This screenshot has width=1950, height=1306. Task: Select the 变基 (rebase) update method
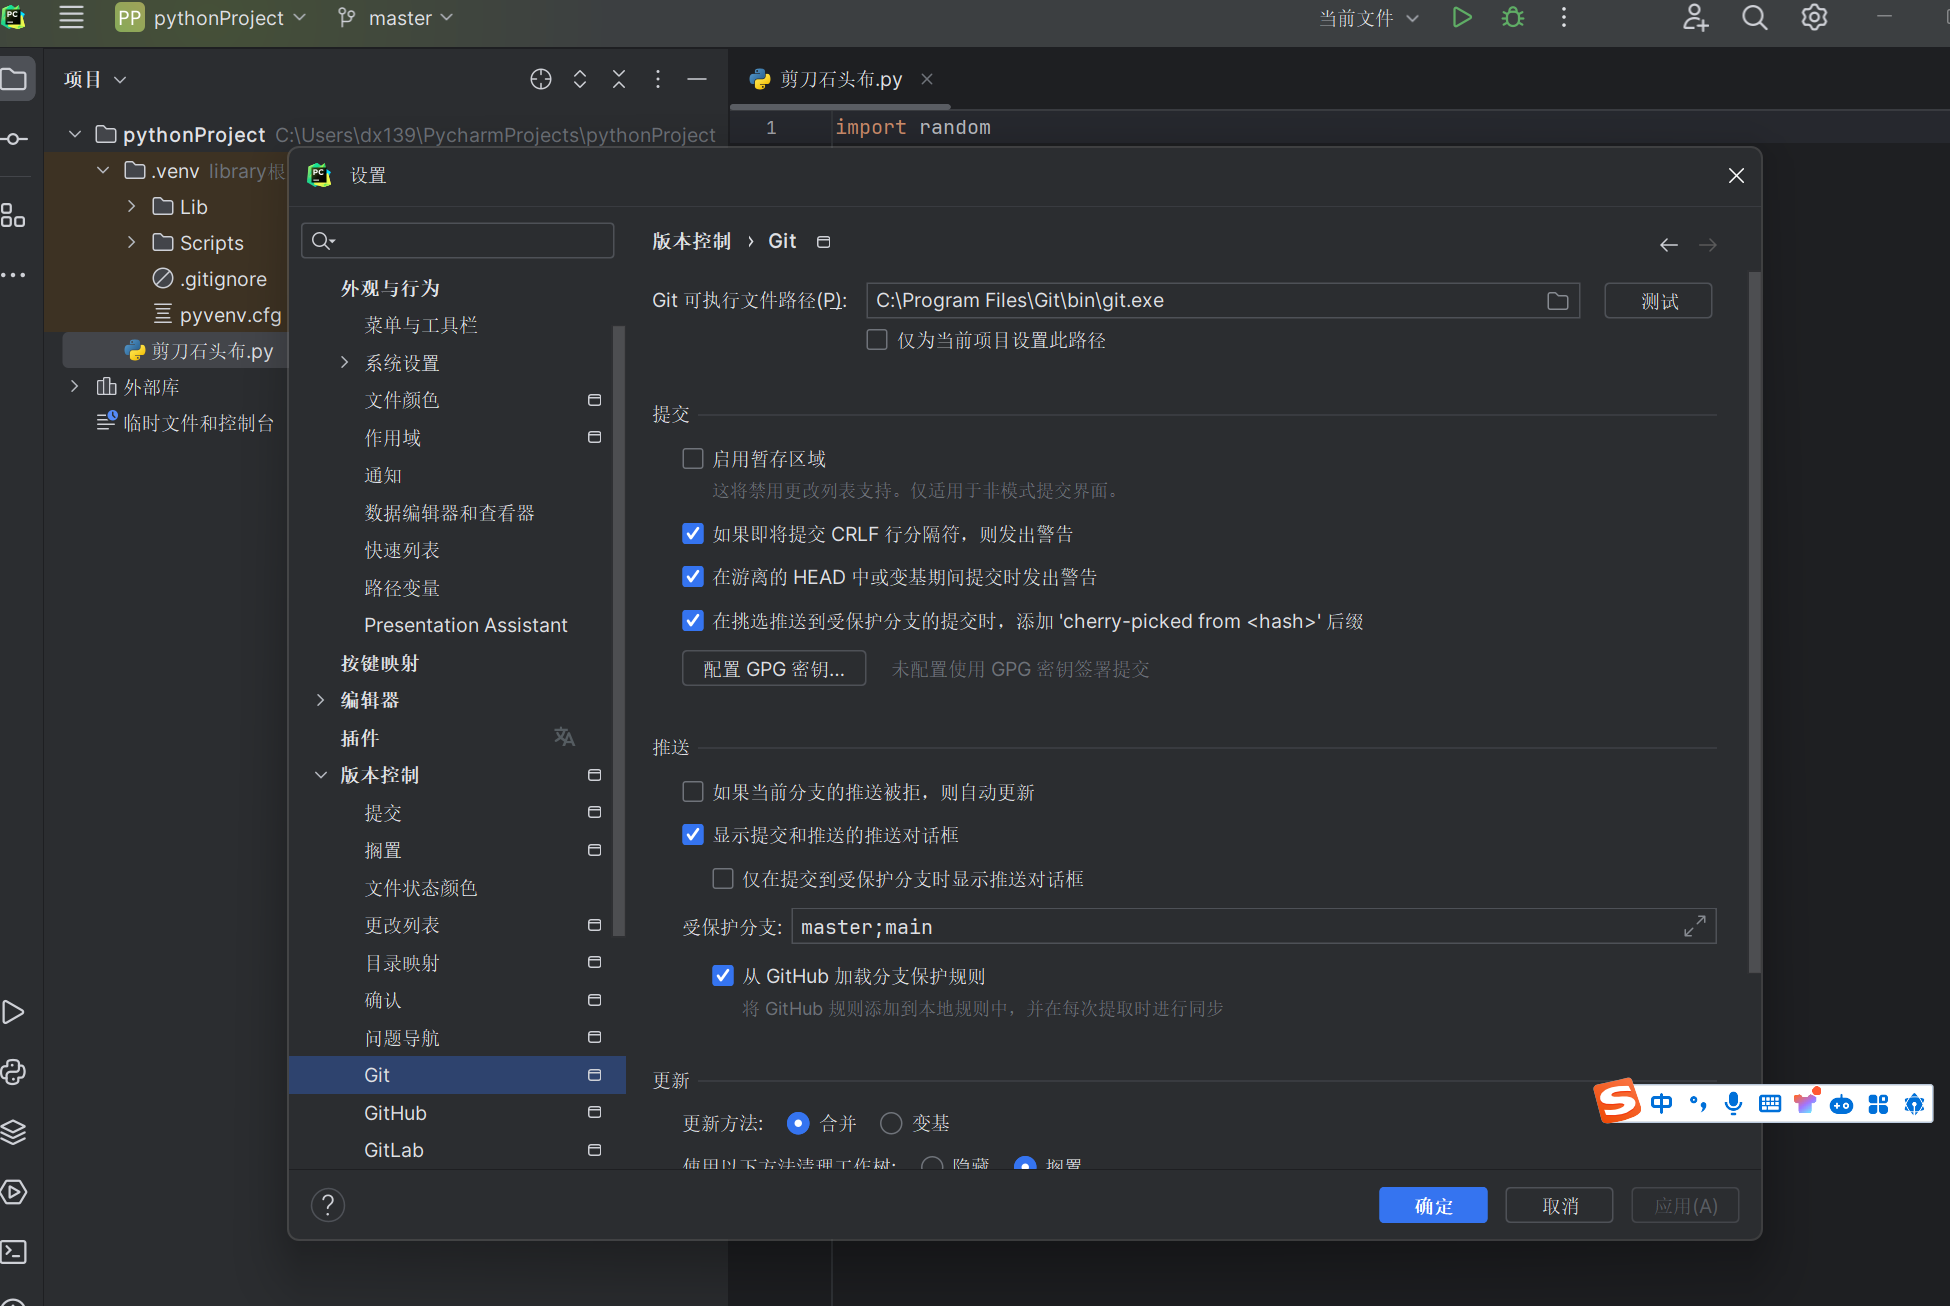(891, 1123)
